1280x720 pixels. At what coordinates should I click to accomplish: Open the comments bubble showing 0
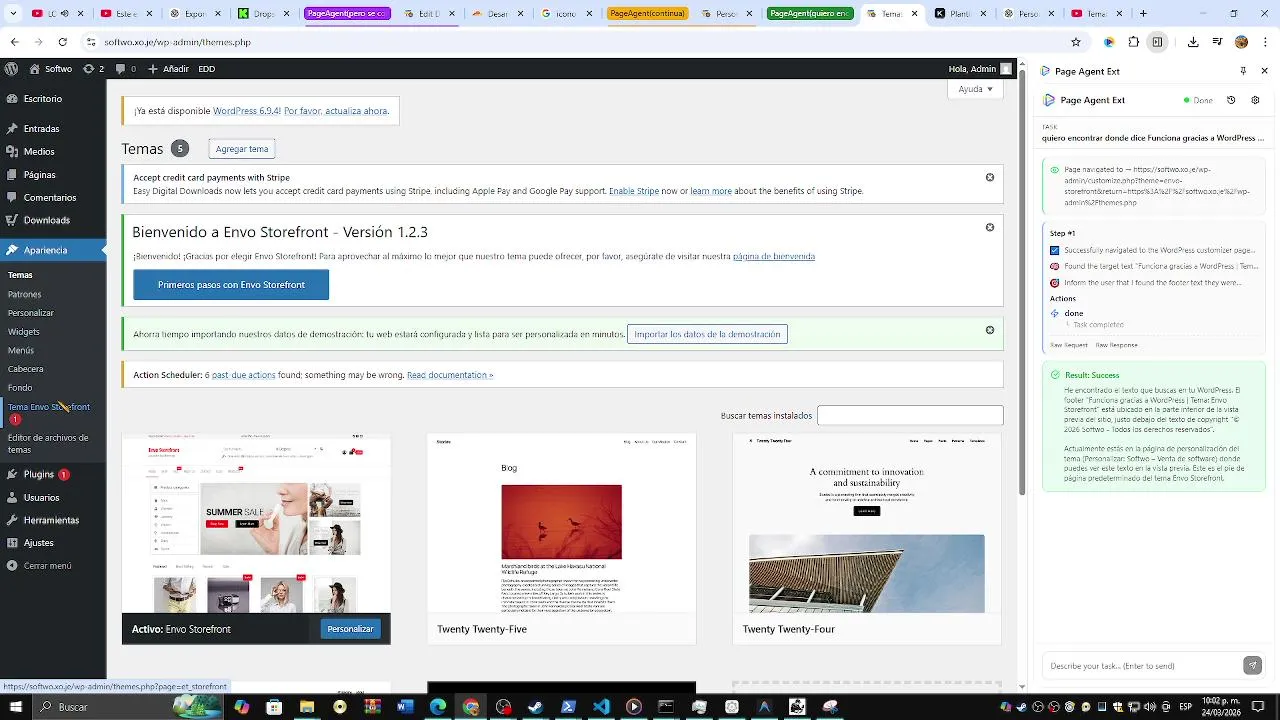125,69
